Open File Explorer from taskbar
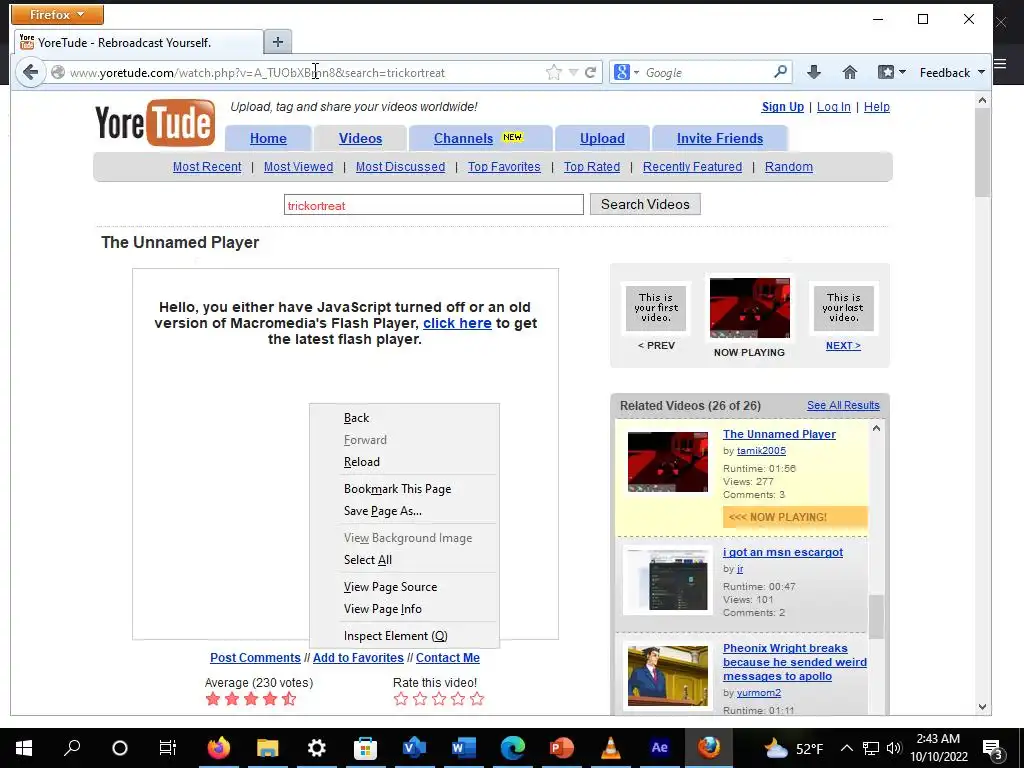The height and width of the screenshot is (768, 1024). tap(268, 748)
